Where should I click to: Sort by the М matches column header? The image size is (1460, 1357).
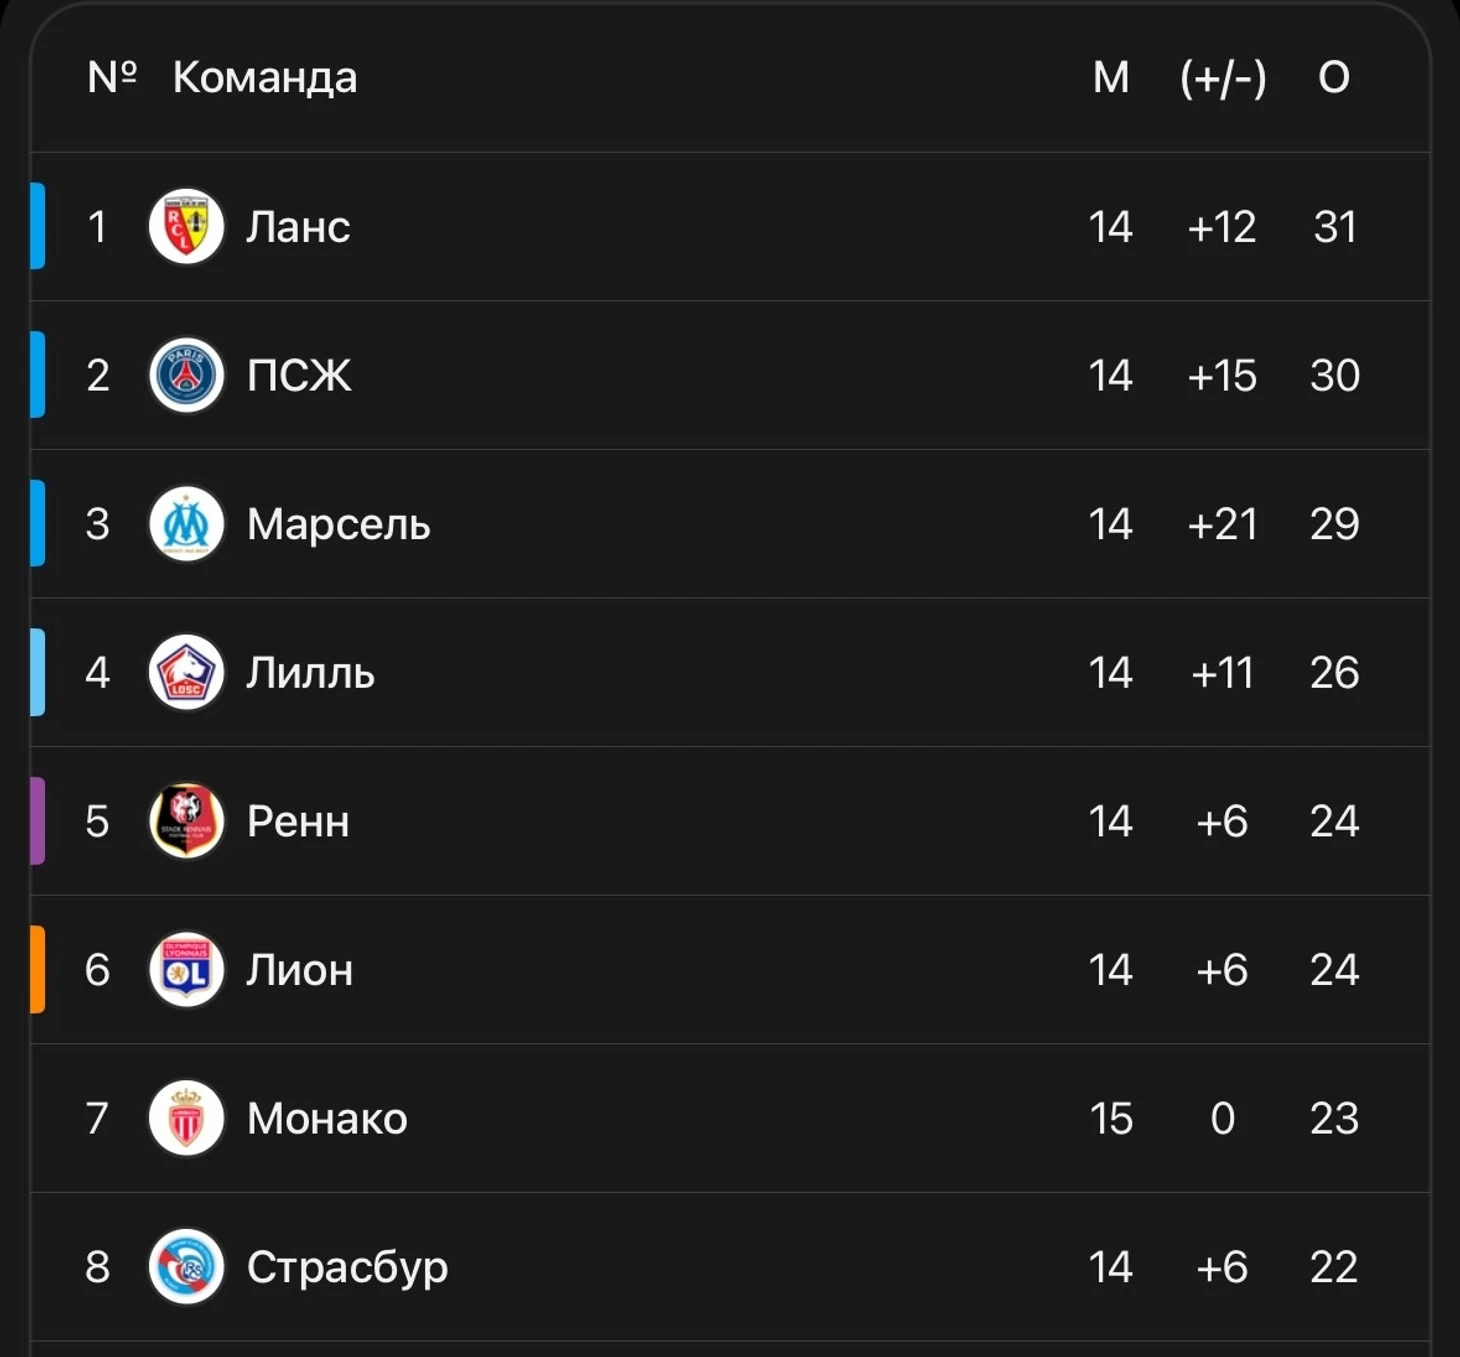click(x=1110, y=77)
